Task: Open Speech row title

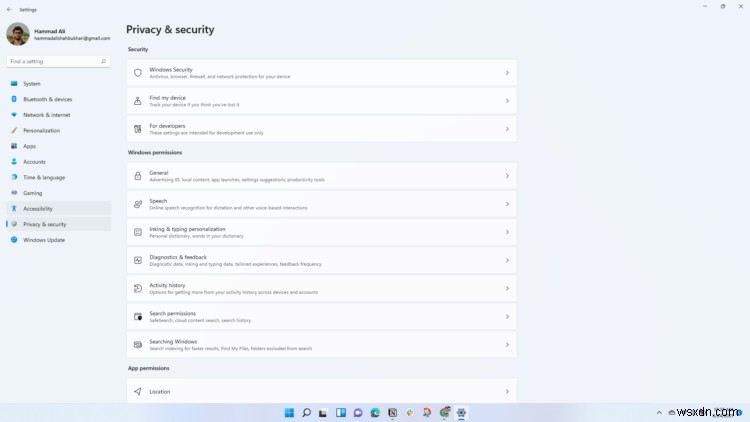Action: tap(158, 201)
